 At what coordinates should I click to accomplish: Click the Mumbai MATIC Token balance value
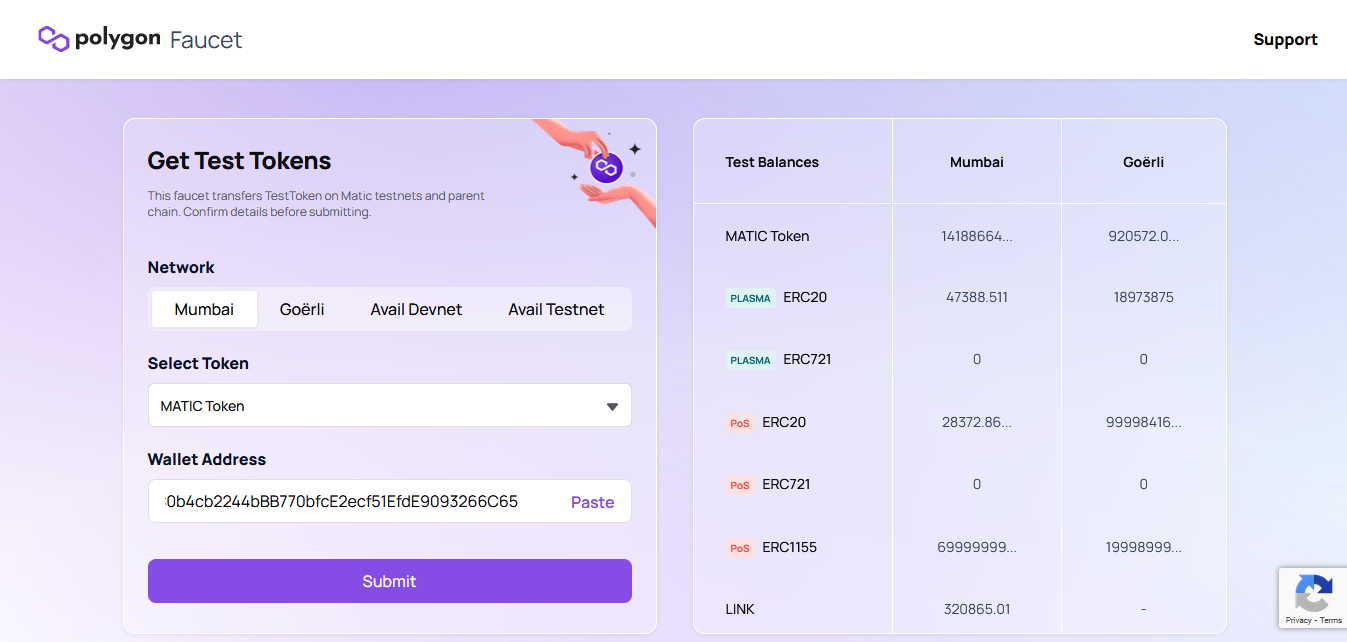[976, 237]
